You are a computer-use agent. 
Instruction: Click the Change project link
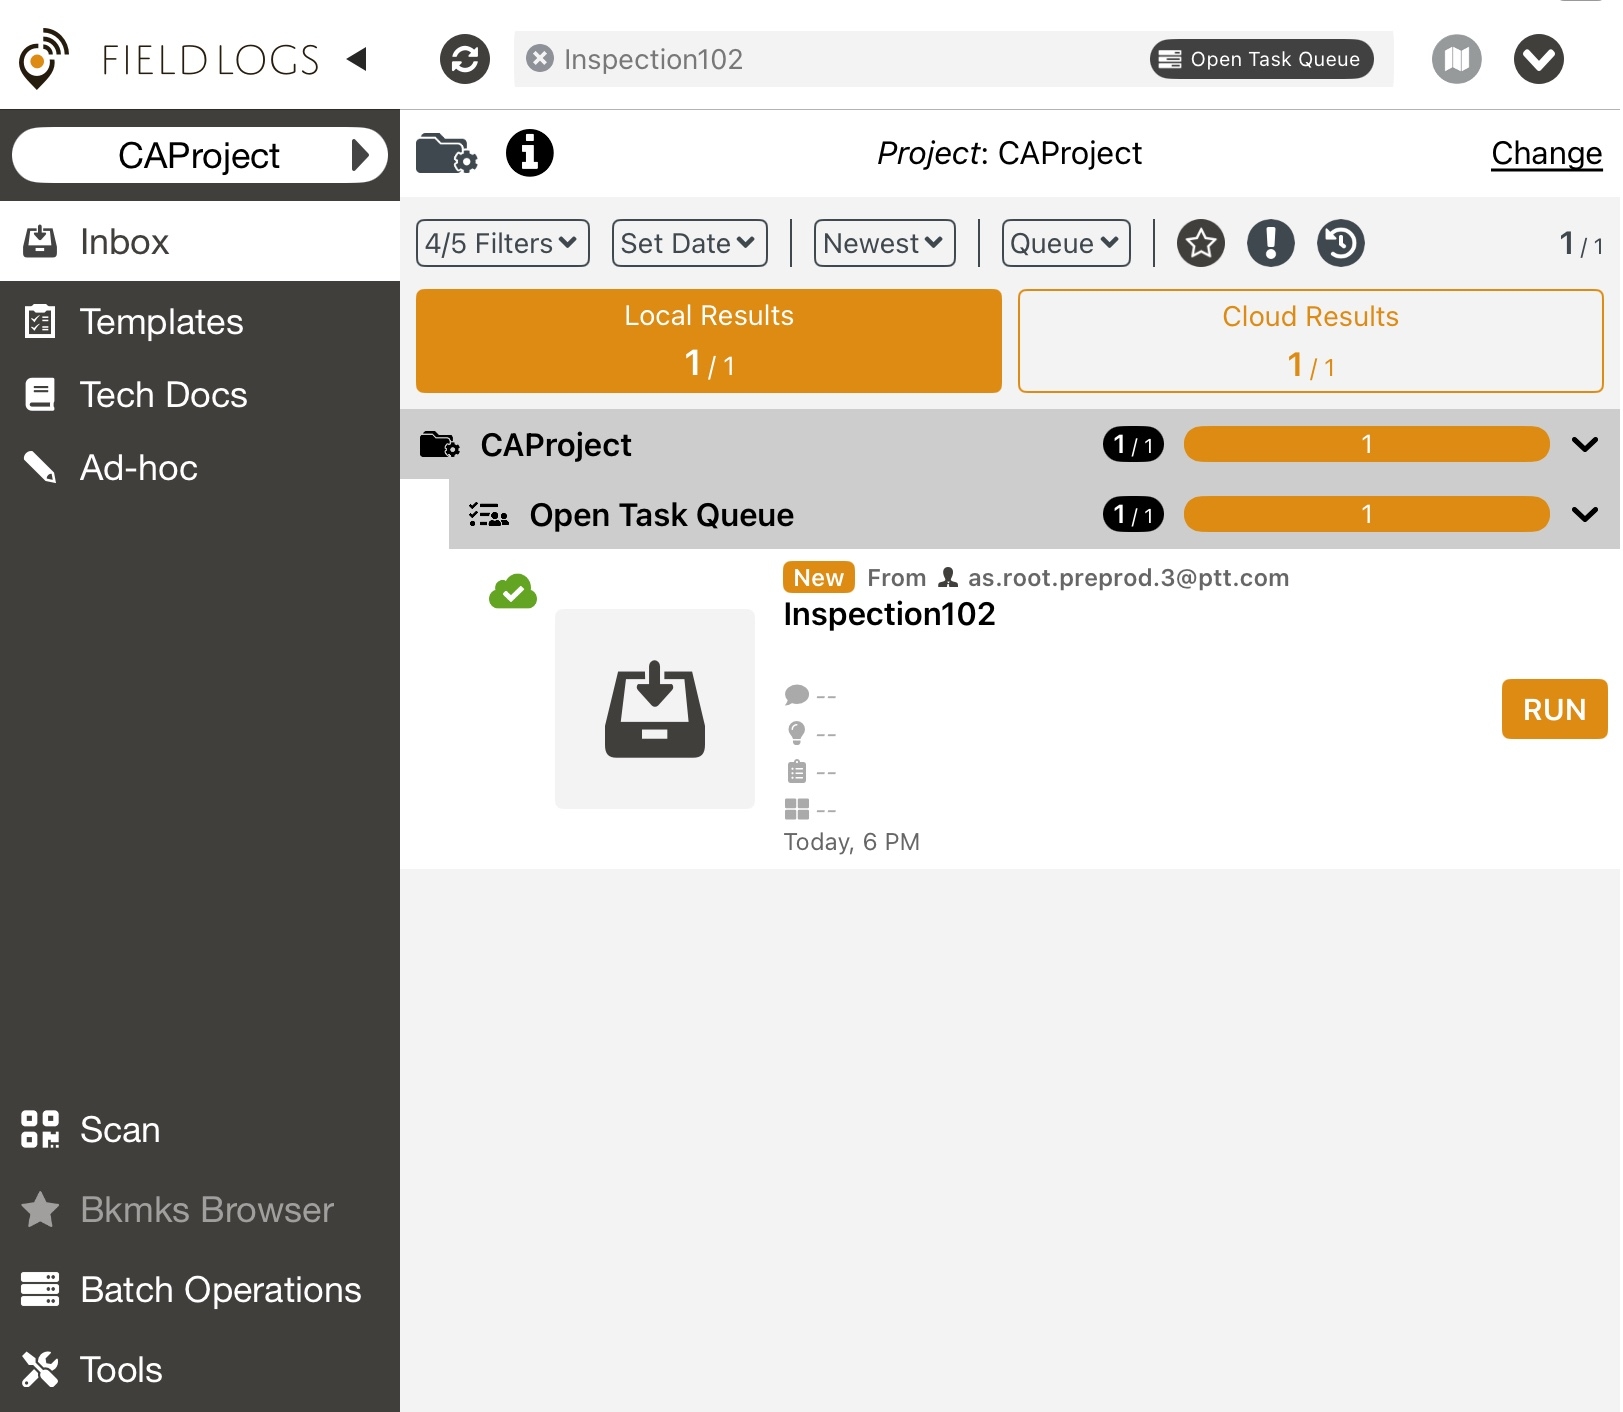pyautogui.click(x=1546, y=153)
